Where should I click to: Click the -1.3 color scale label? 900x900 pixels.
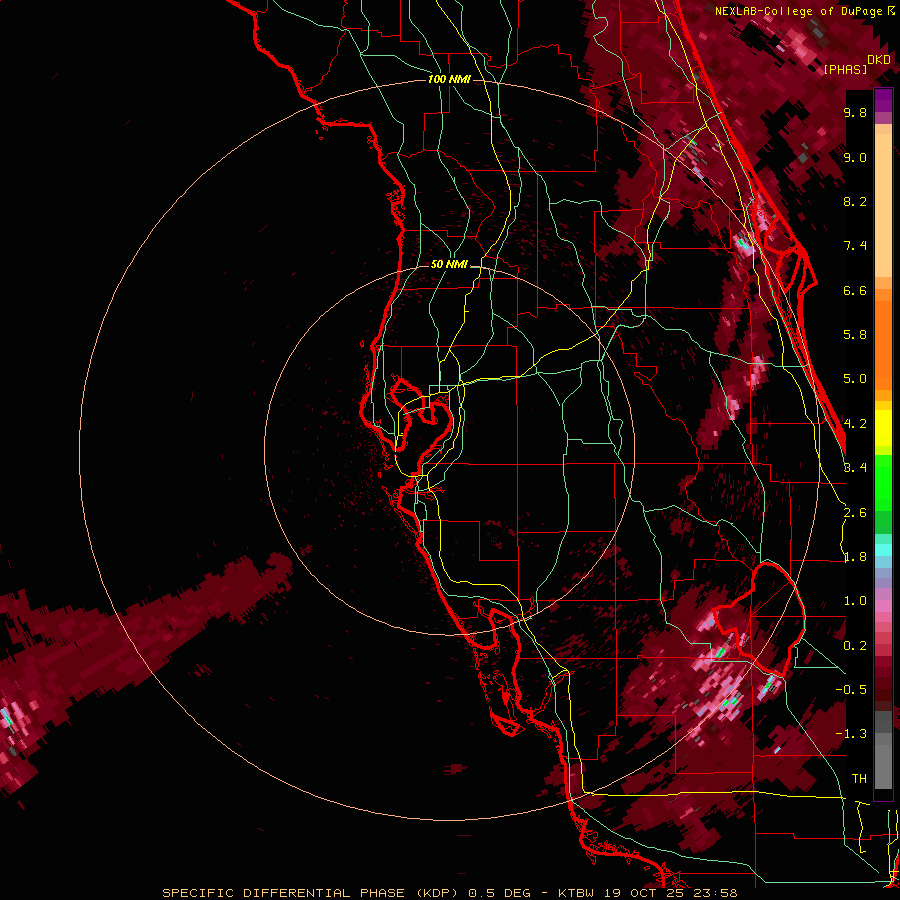point(851,734)
